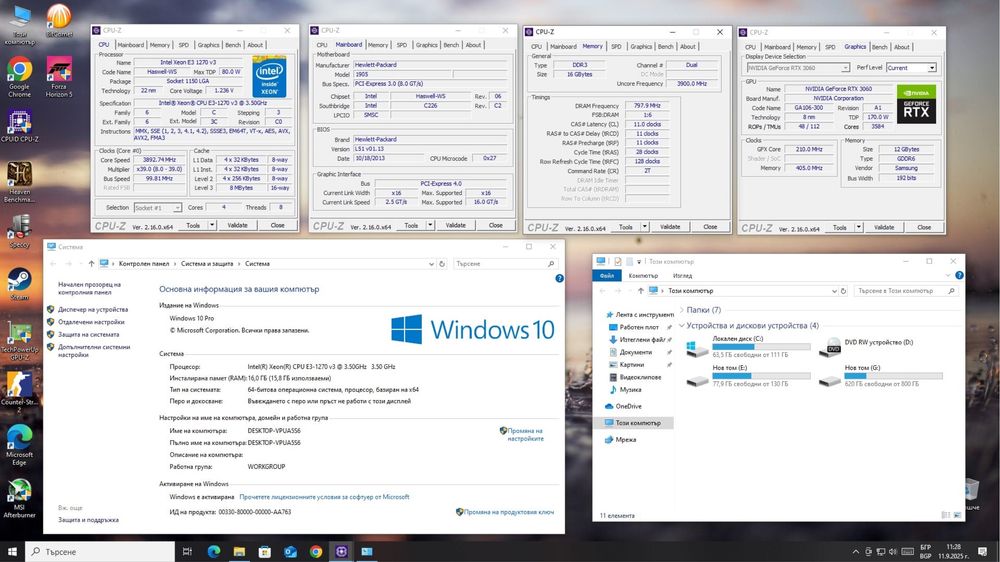The height and width of the screenshot is (562, 1000).
Task: Refresh the System window address bar
Action: click(x=442, y=263)
